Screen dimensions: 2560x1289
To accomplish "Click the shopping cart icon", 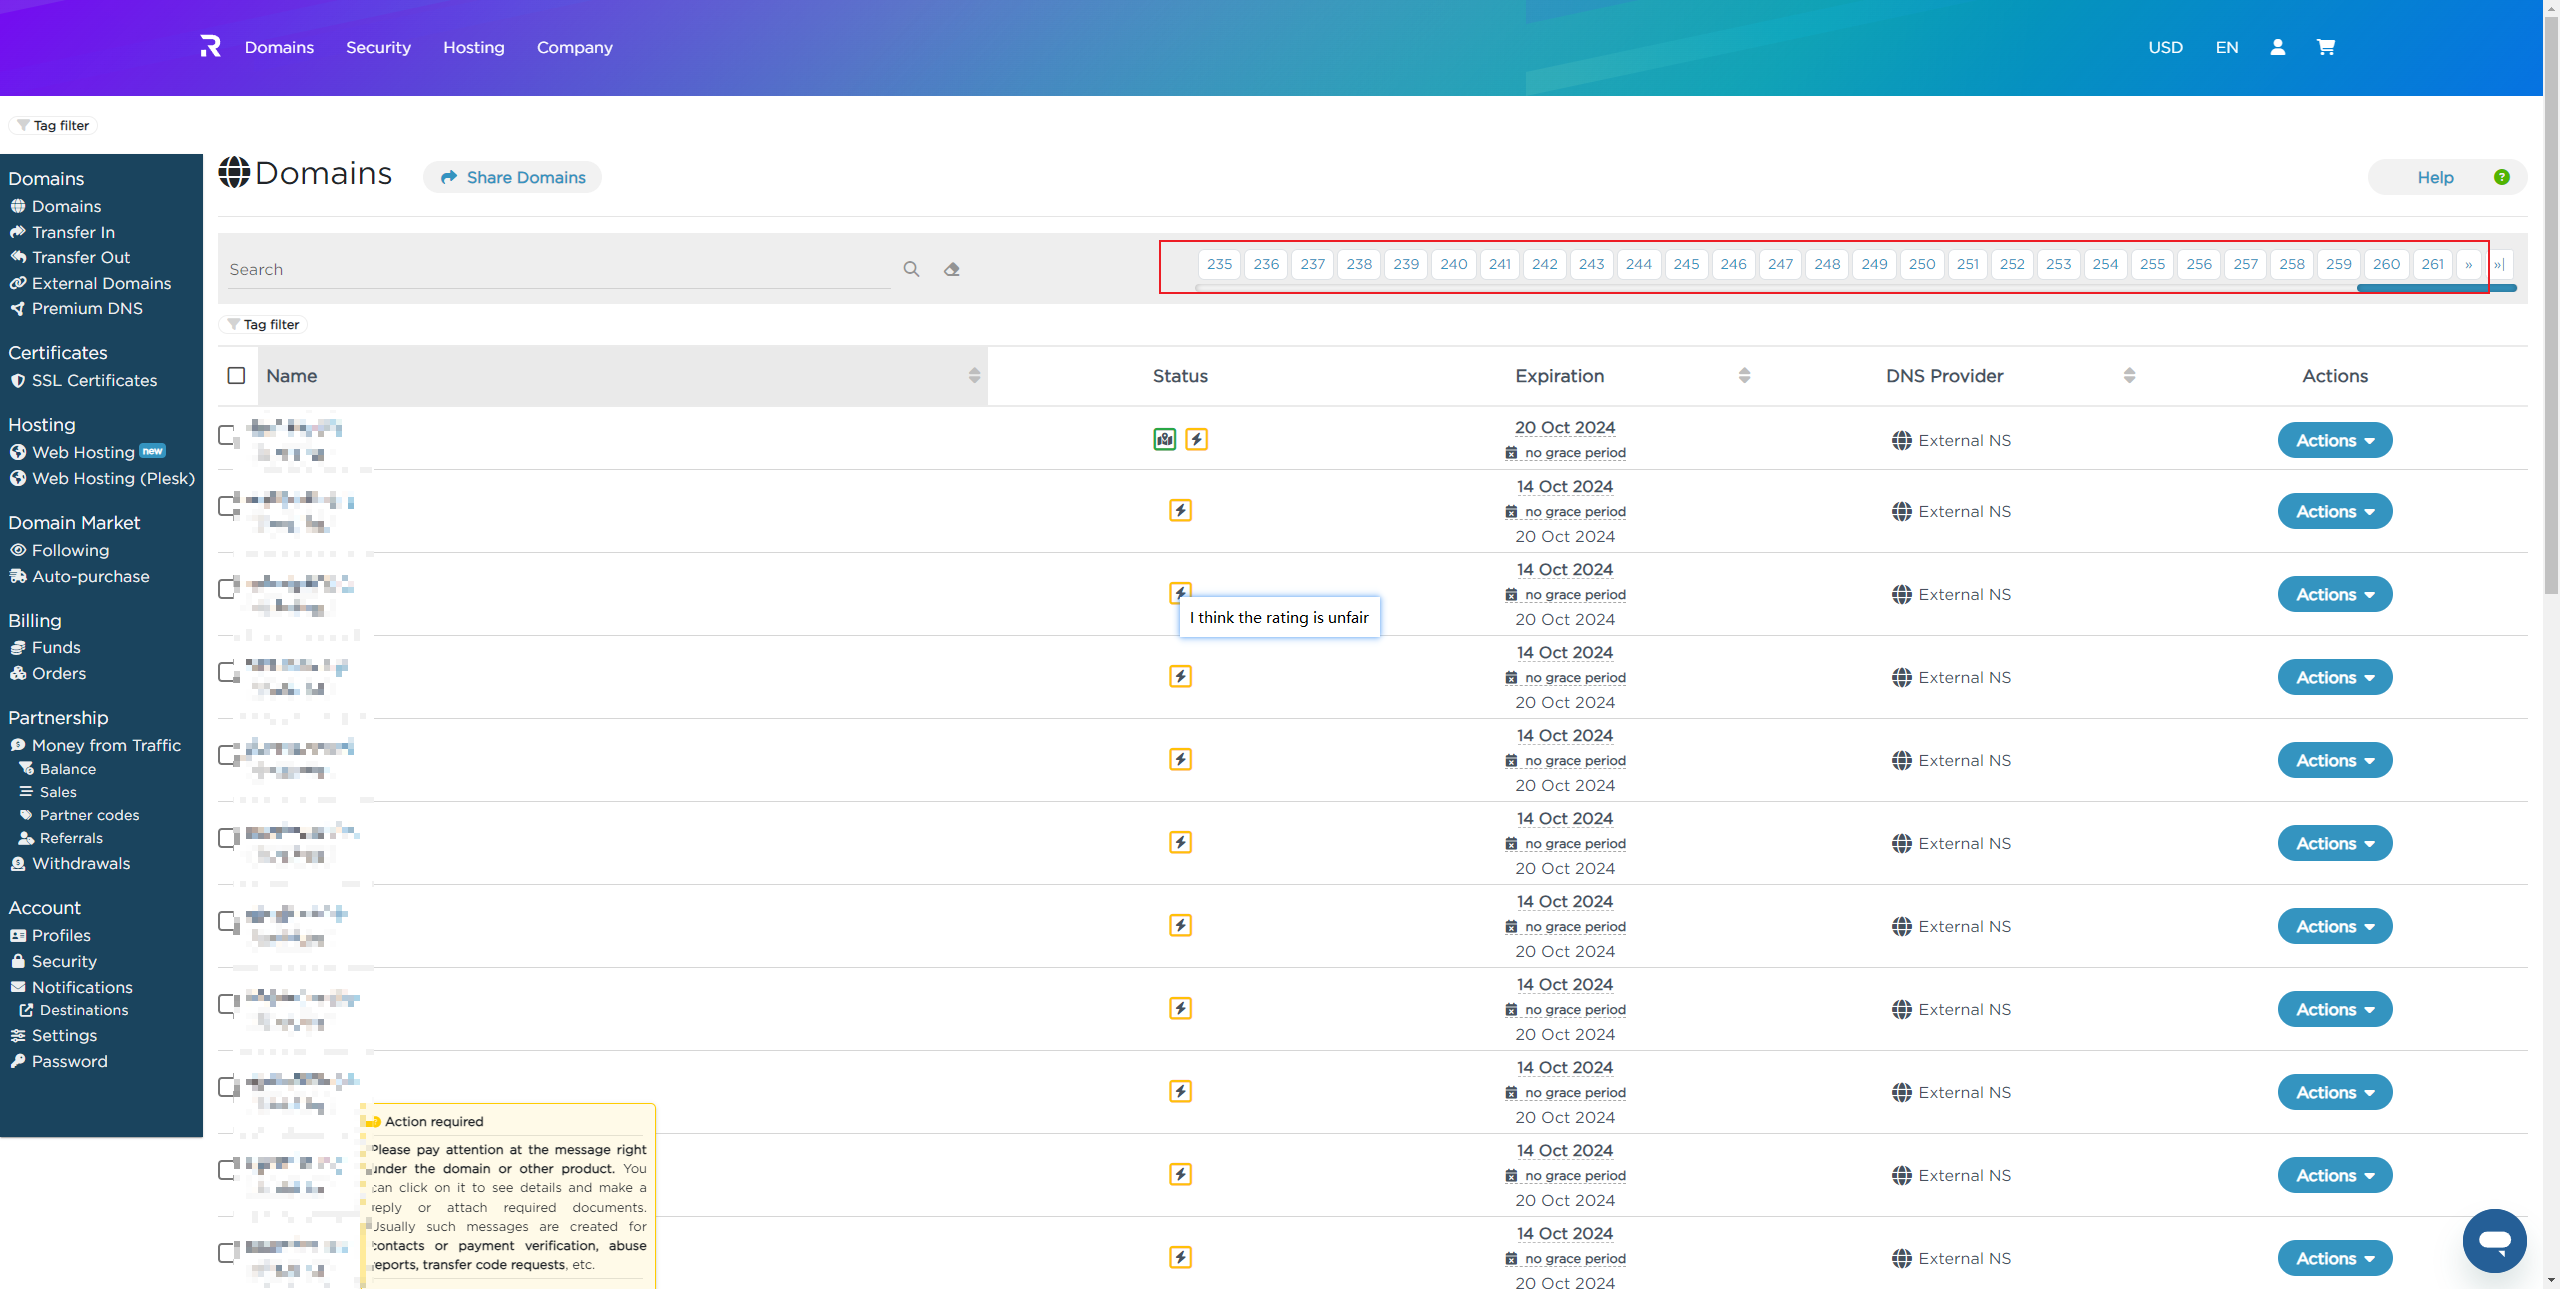I will click(x=2326, y=47).
